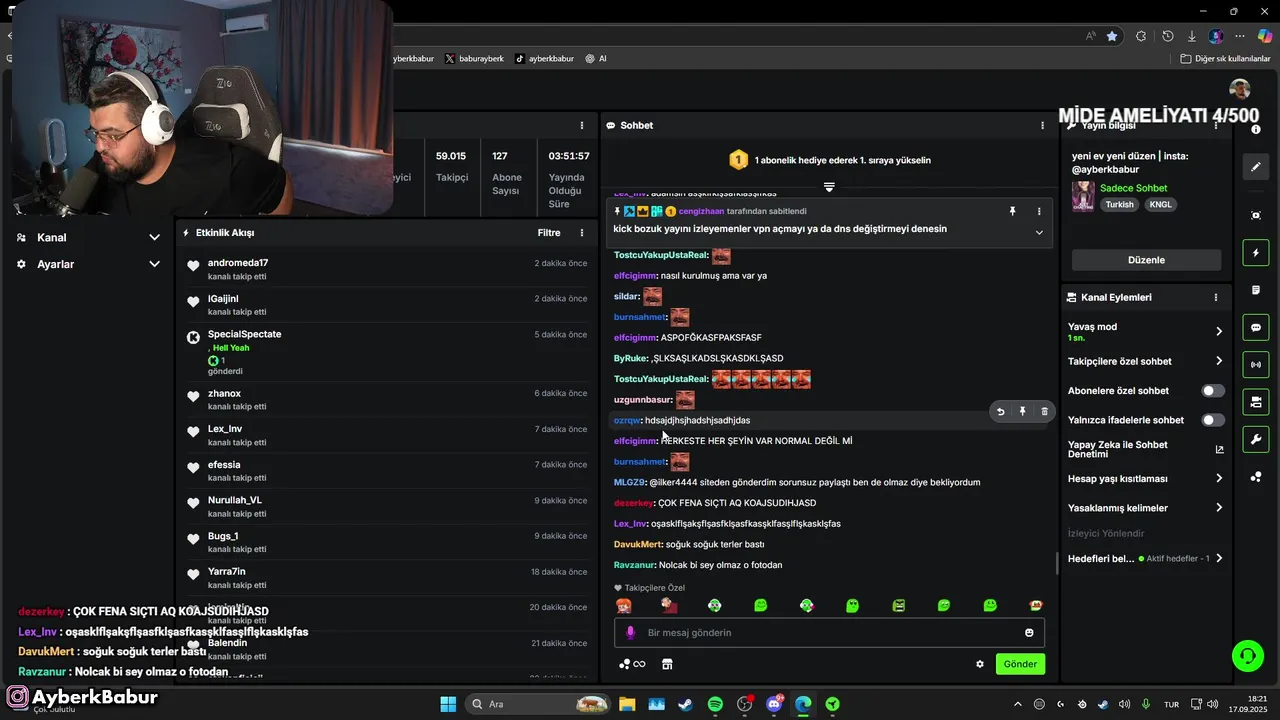The width and height of the screenshot is (1280, 720).
Task: Send message with Gönder button
Action: coord(1020,664)
